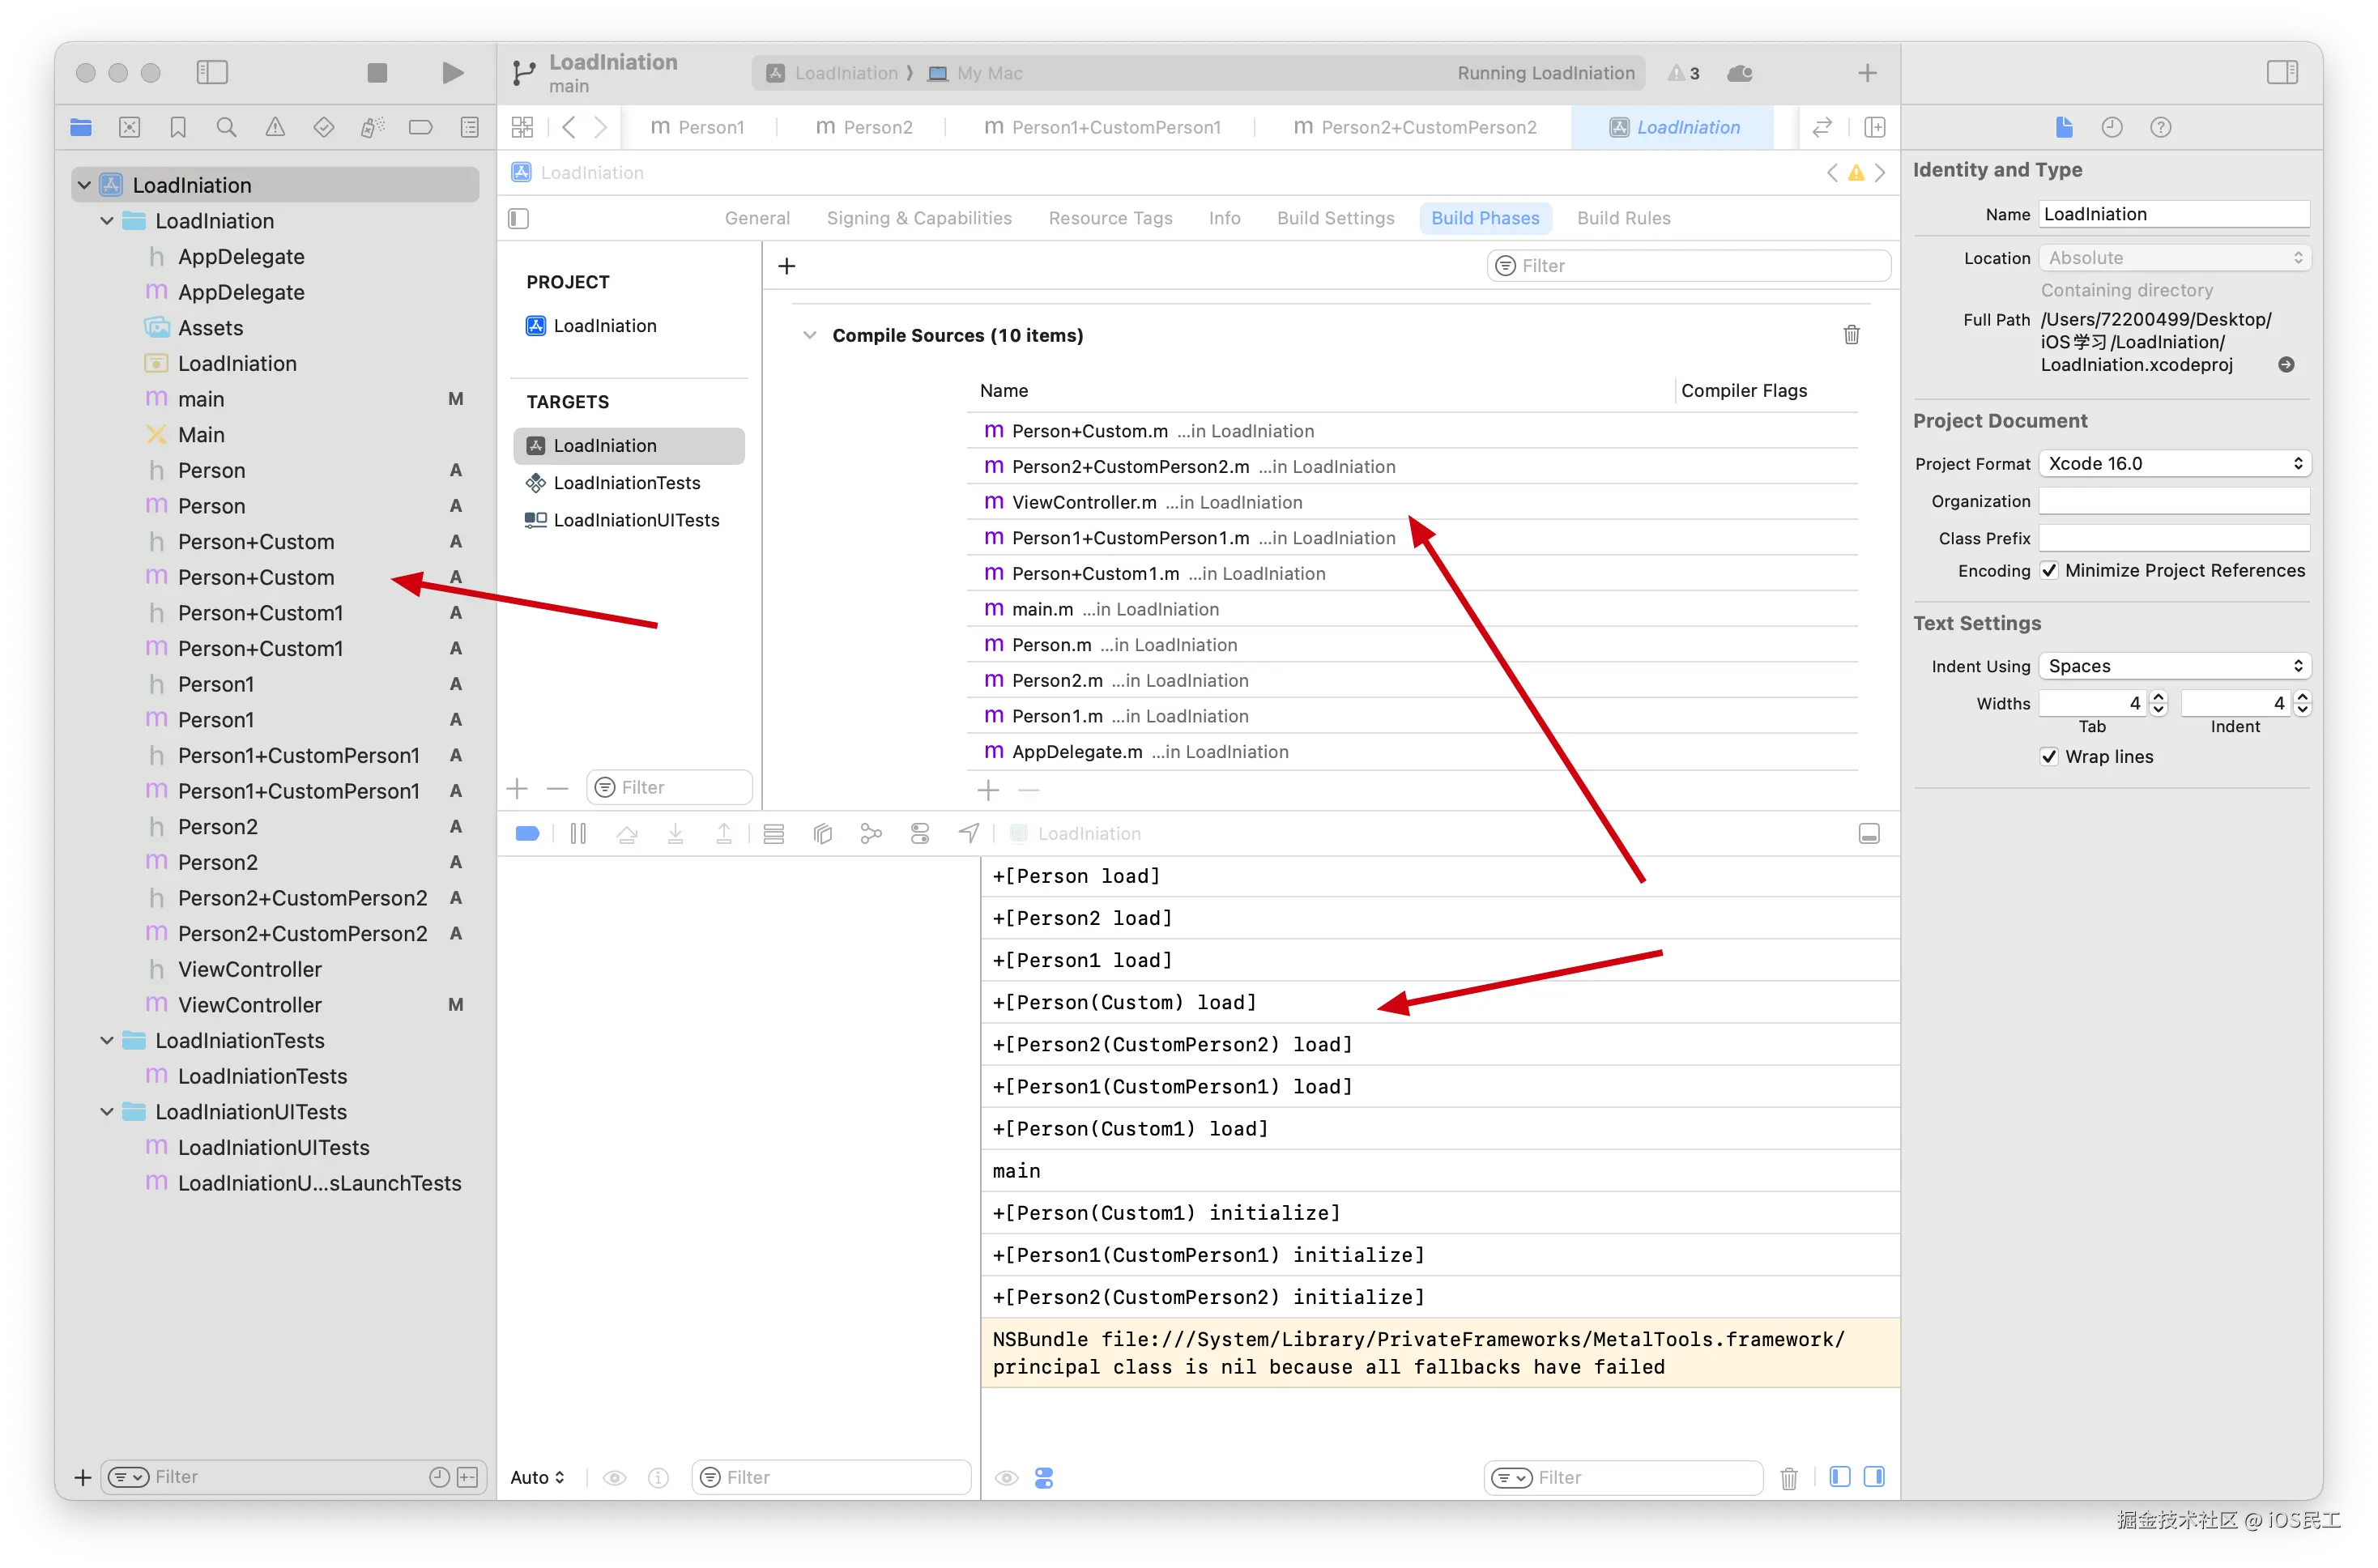Toggle the Wrap lines checkbox
Viewport: 2378px width, 1568px height.
(2049, 757)
